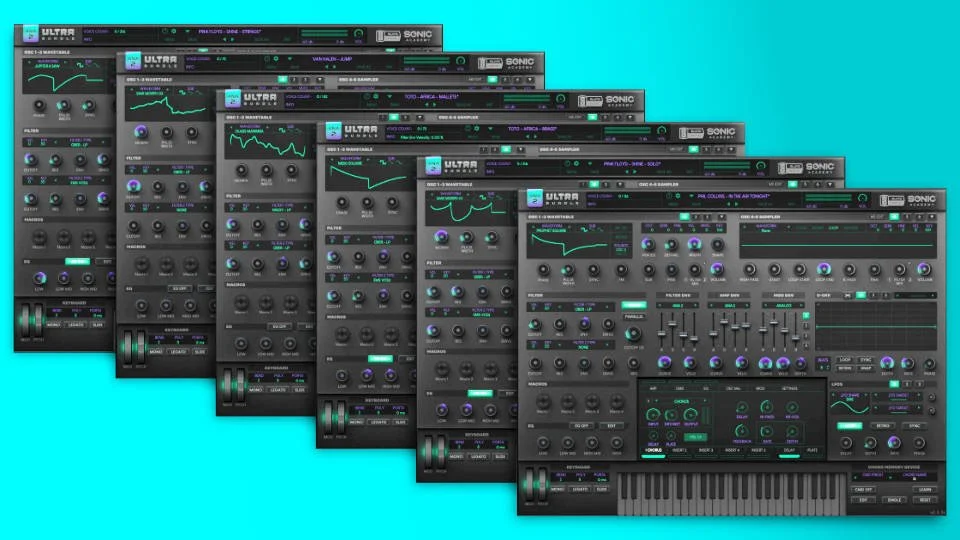Click the green MIX FX button in the chorus panel
This screenshot has height=540, width=960.
[696, 437]
